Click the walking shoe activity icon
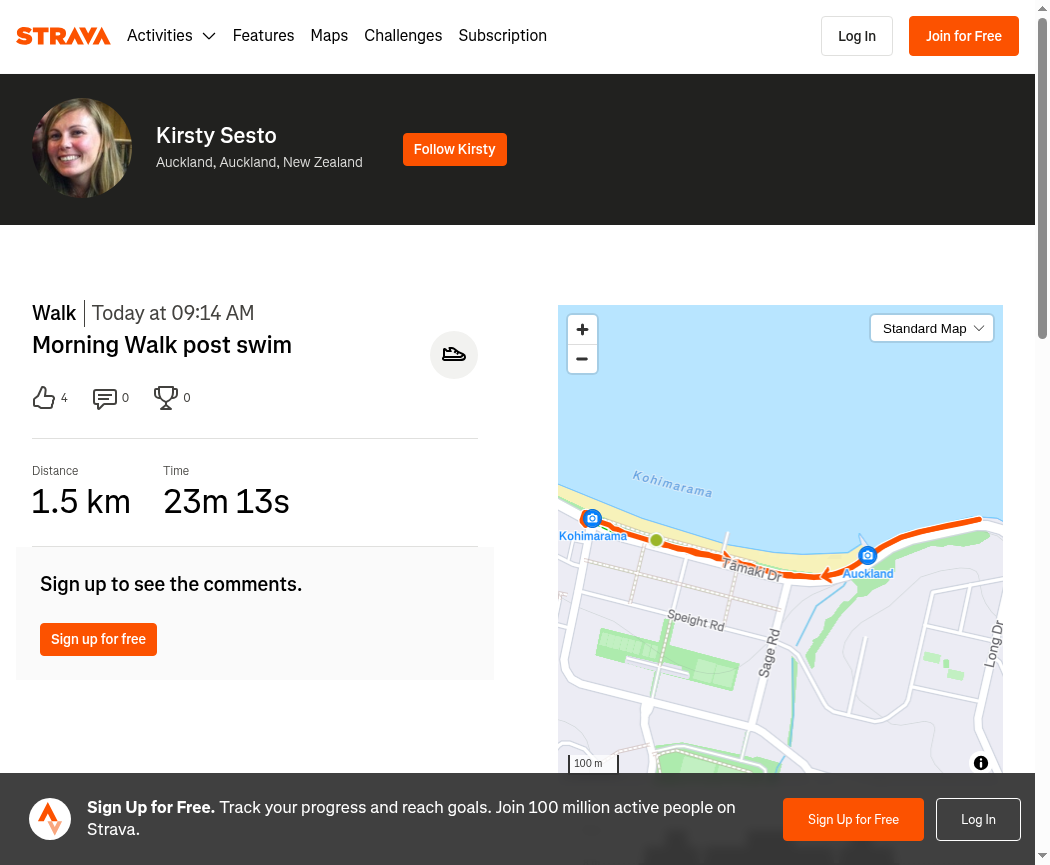The height and width of the screenshot is (865, 1050). (453, 355)
